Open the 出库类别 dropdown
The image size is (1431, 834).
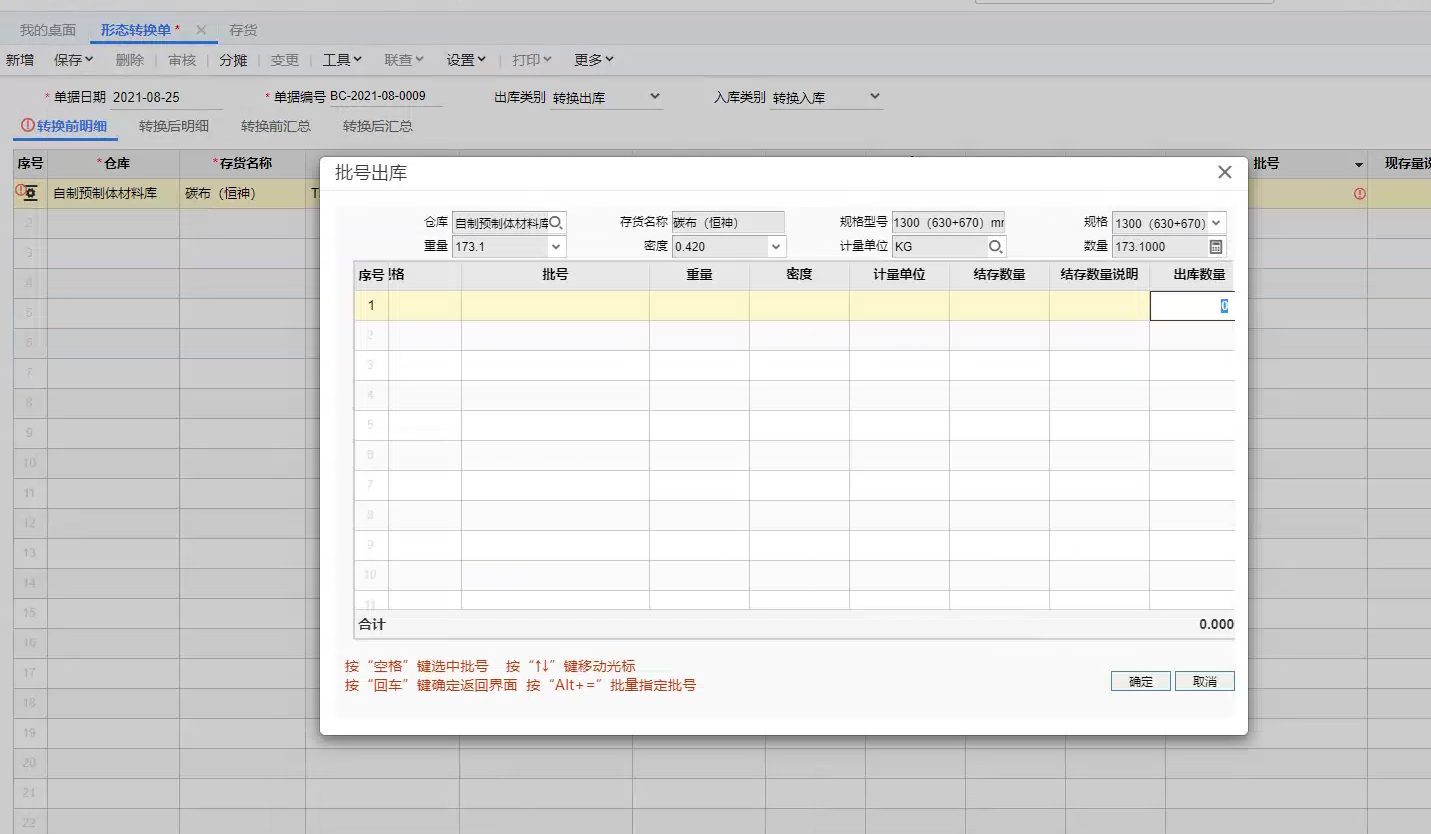655,97
